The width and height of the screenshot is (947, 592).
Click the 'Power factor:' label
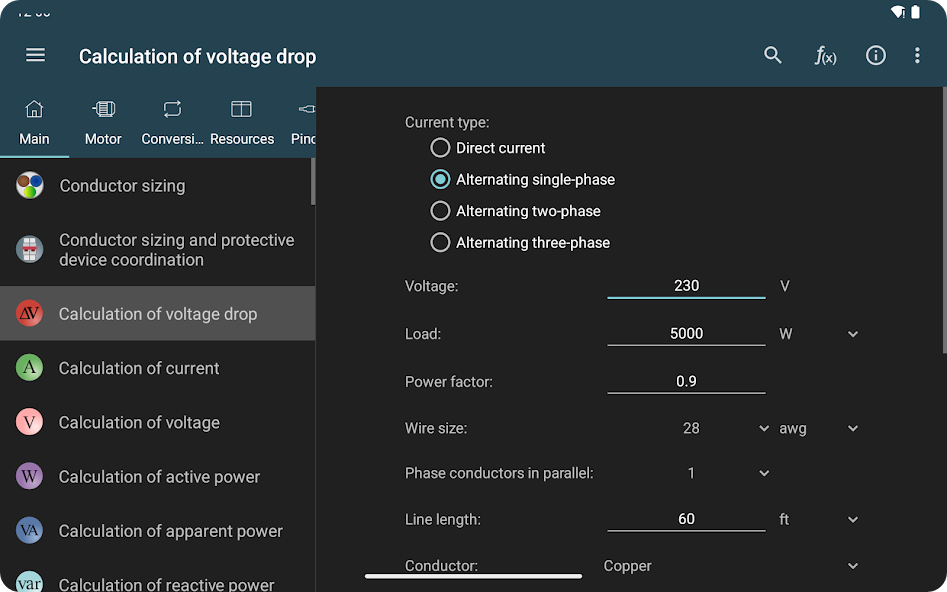pos(449,382)
